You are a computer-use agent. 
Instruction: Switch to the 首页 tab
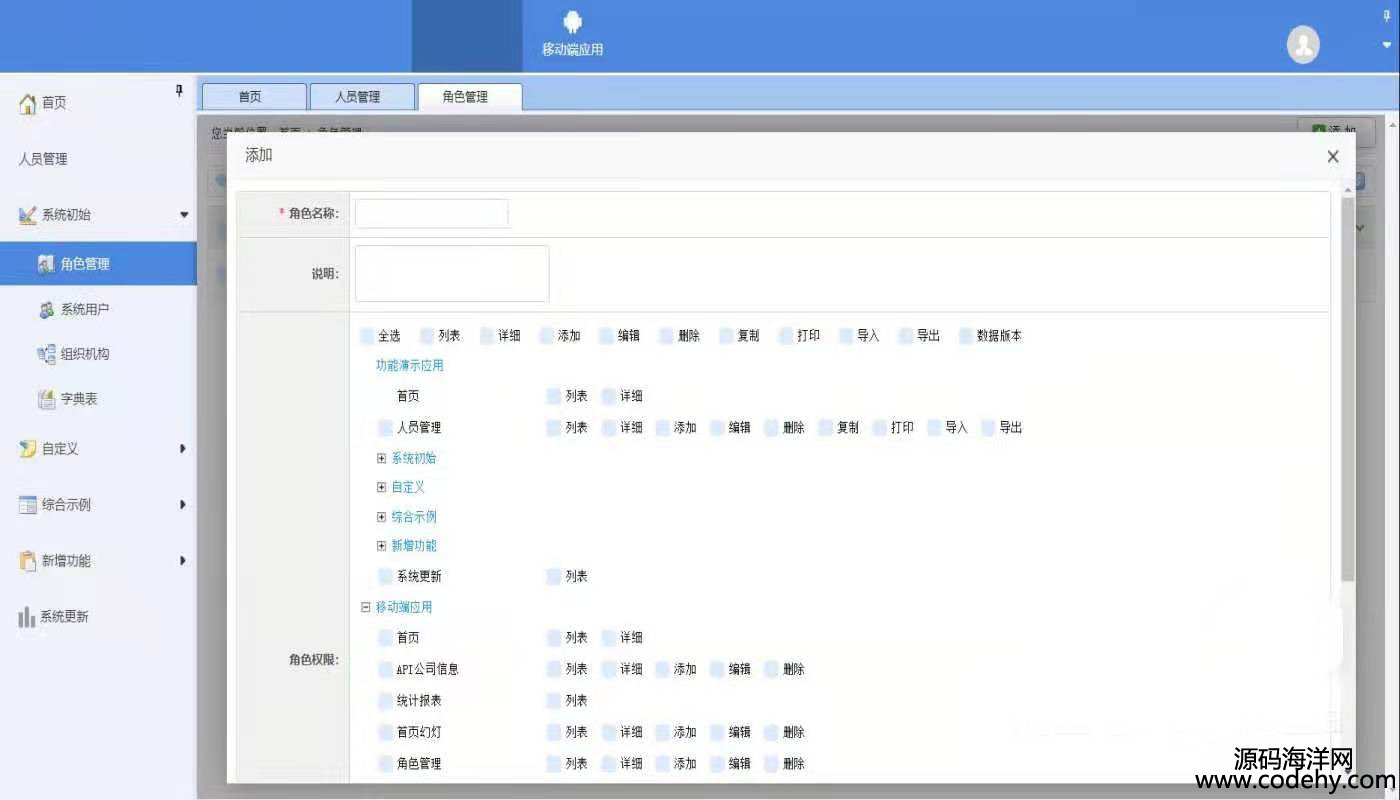(x=254, y=97)
